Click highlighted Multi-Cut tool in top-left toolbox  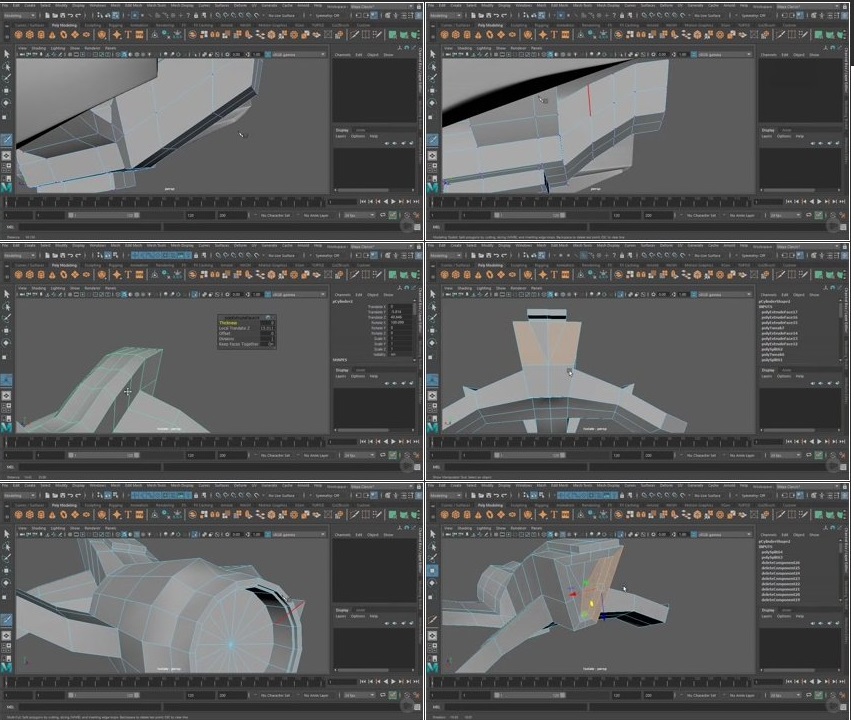7,139
